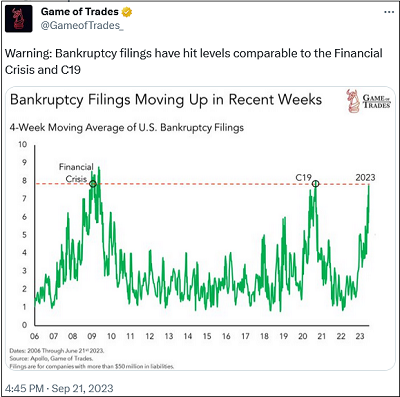Click the chart title Bankruptcy Filings Moving Up
Image resolution: width=400 pixels, height=397 pixels.
pyautogui.click(x=166, y=100)
